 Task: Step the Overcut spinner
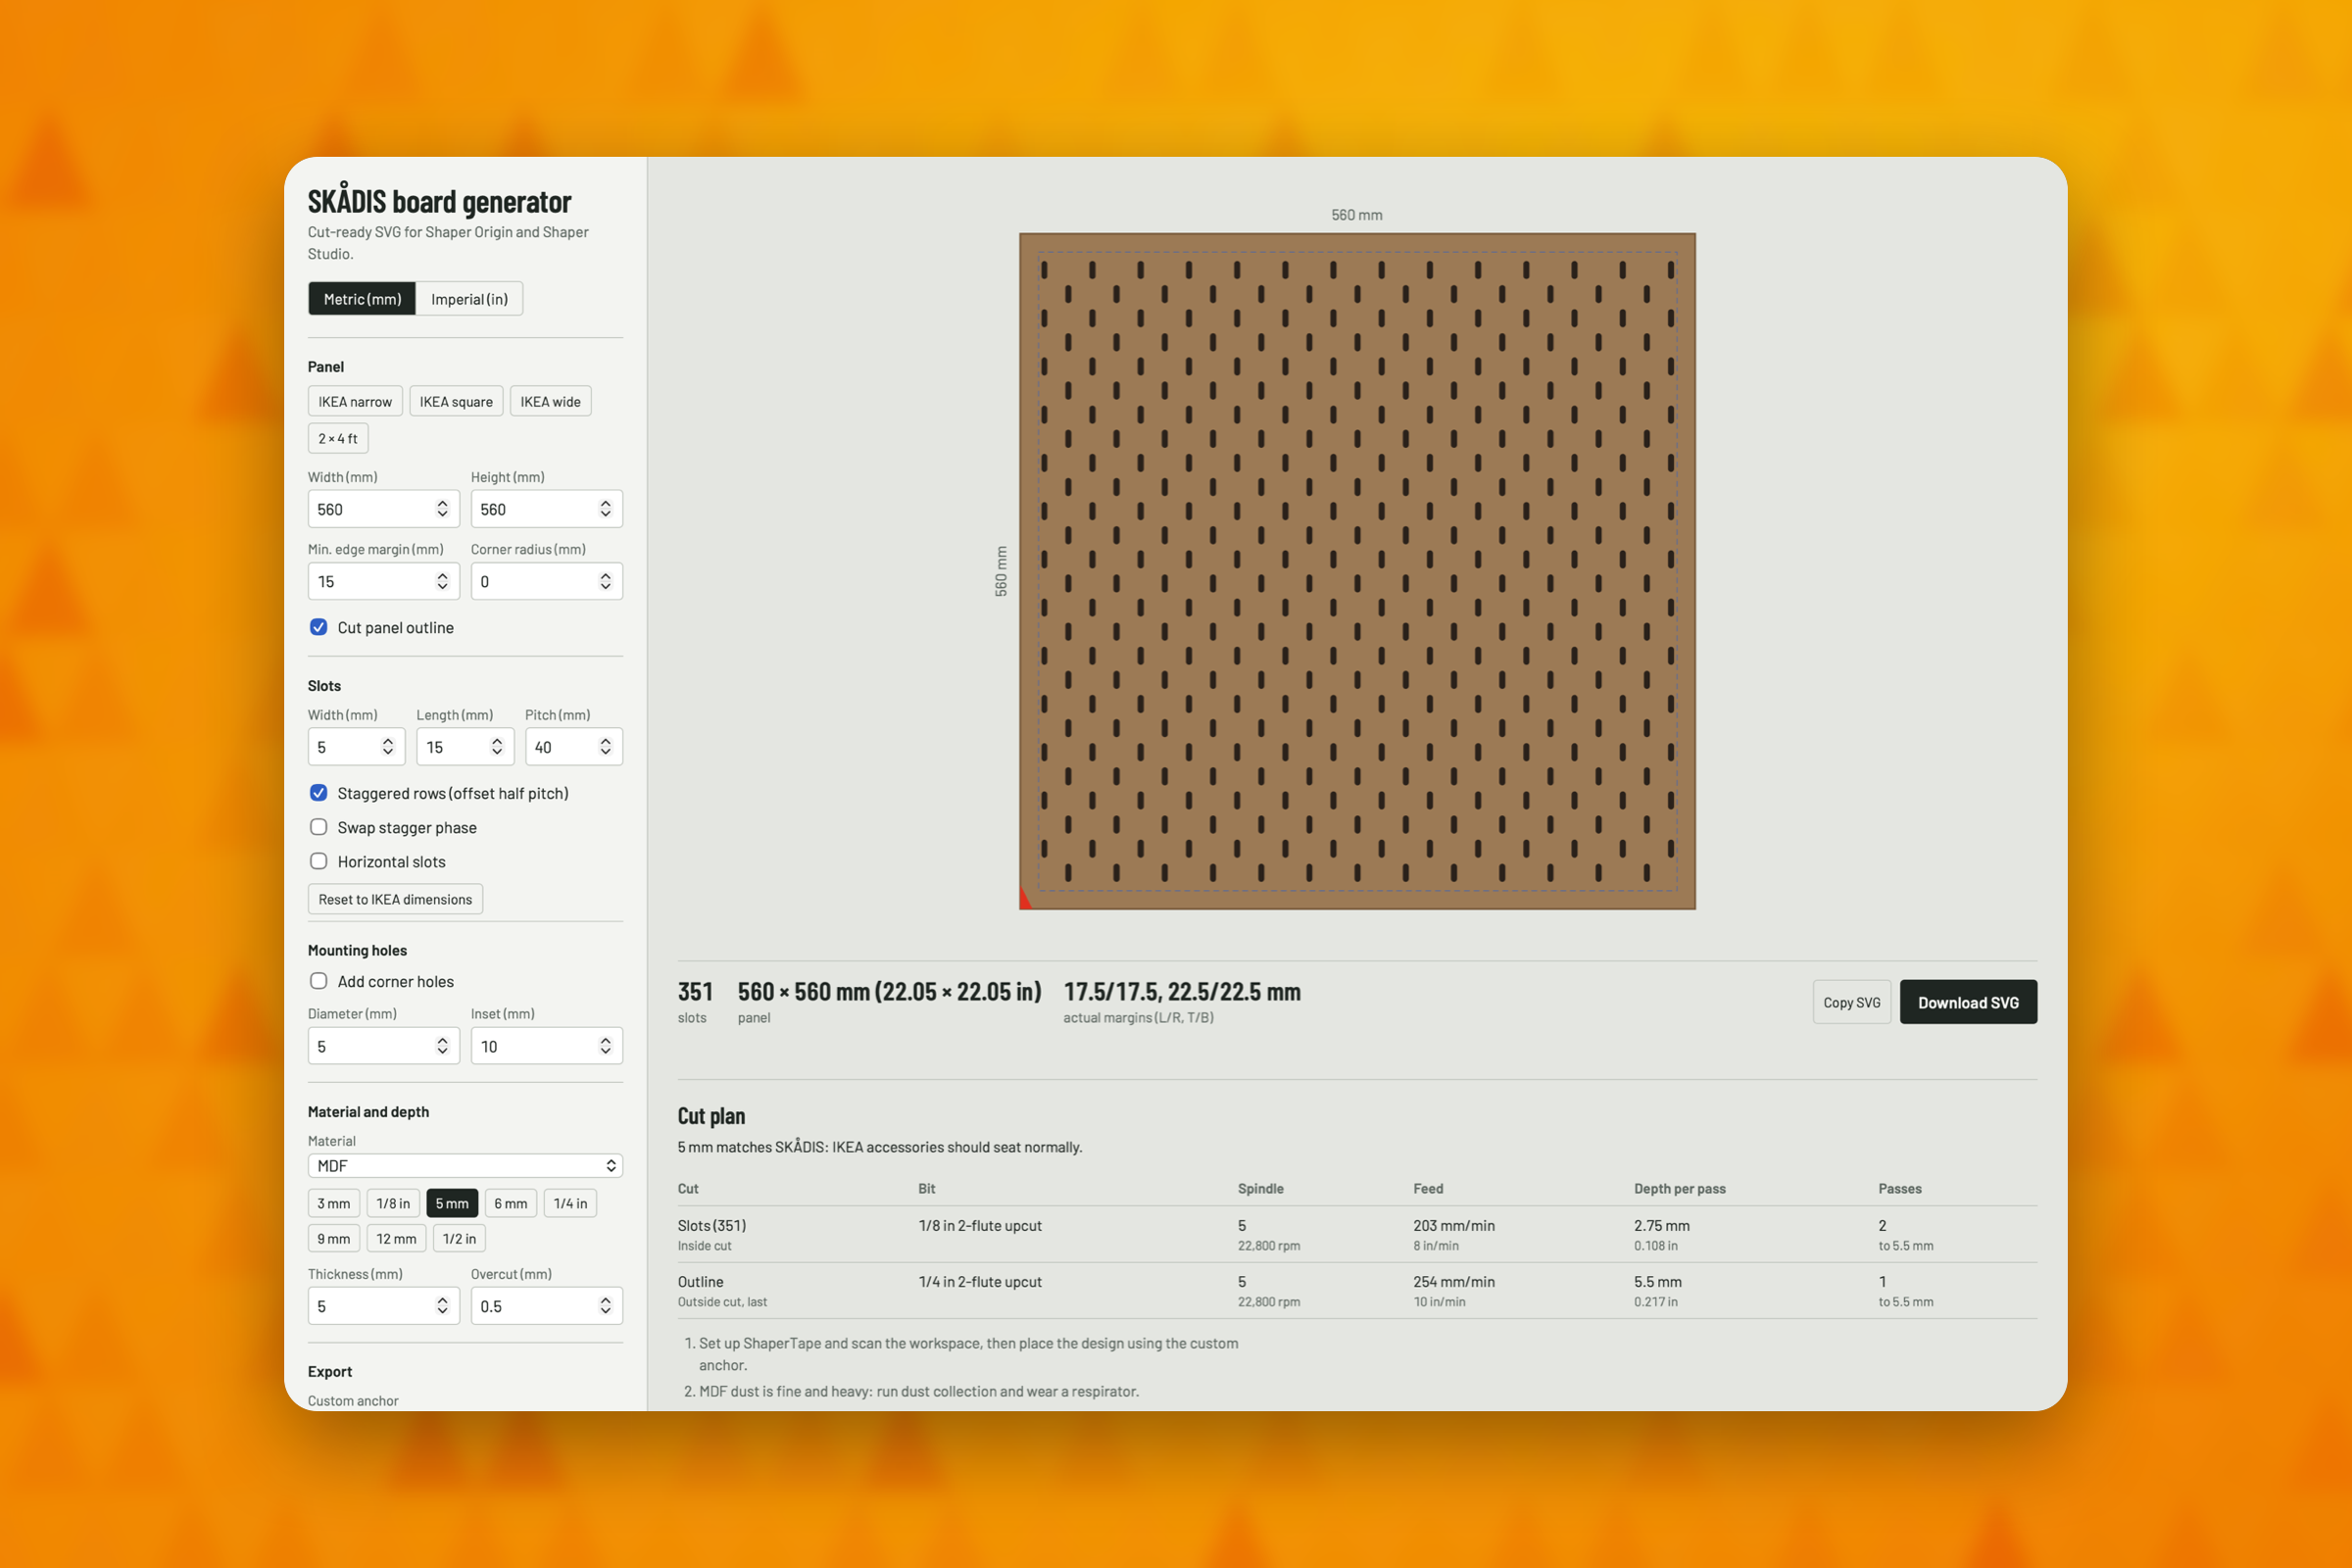point(605,1306)
